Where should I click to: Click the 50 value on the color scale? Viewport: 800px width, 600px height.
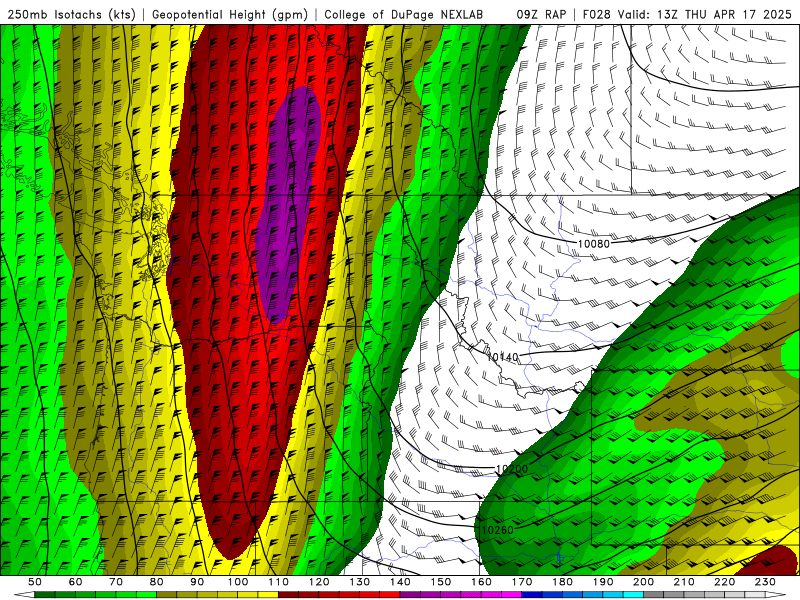tap(35, 582)
